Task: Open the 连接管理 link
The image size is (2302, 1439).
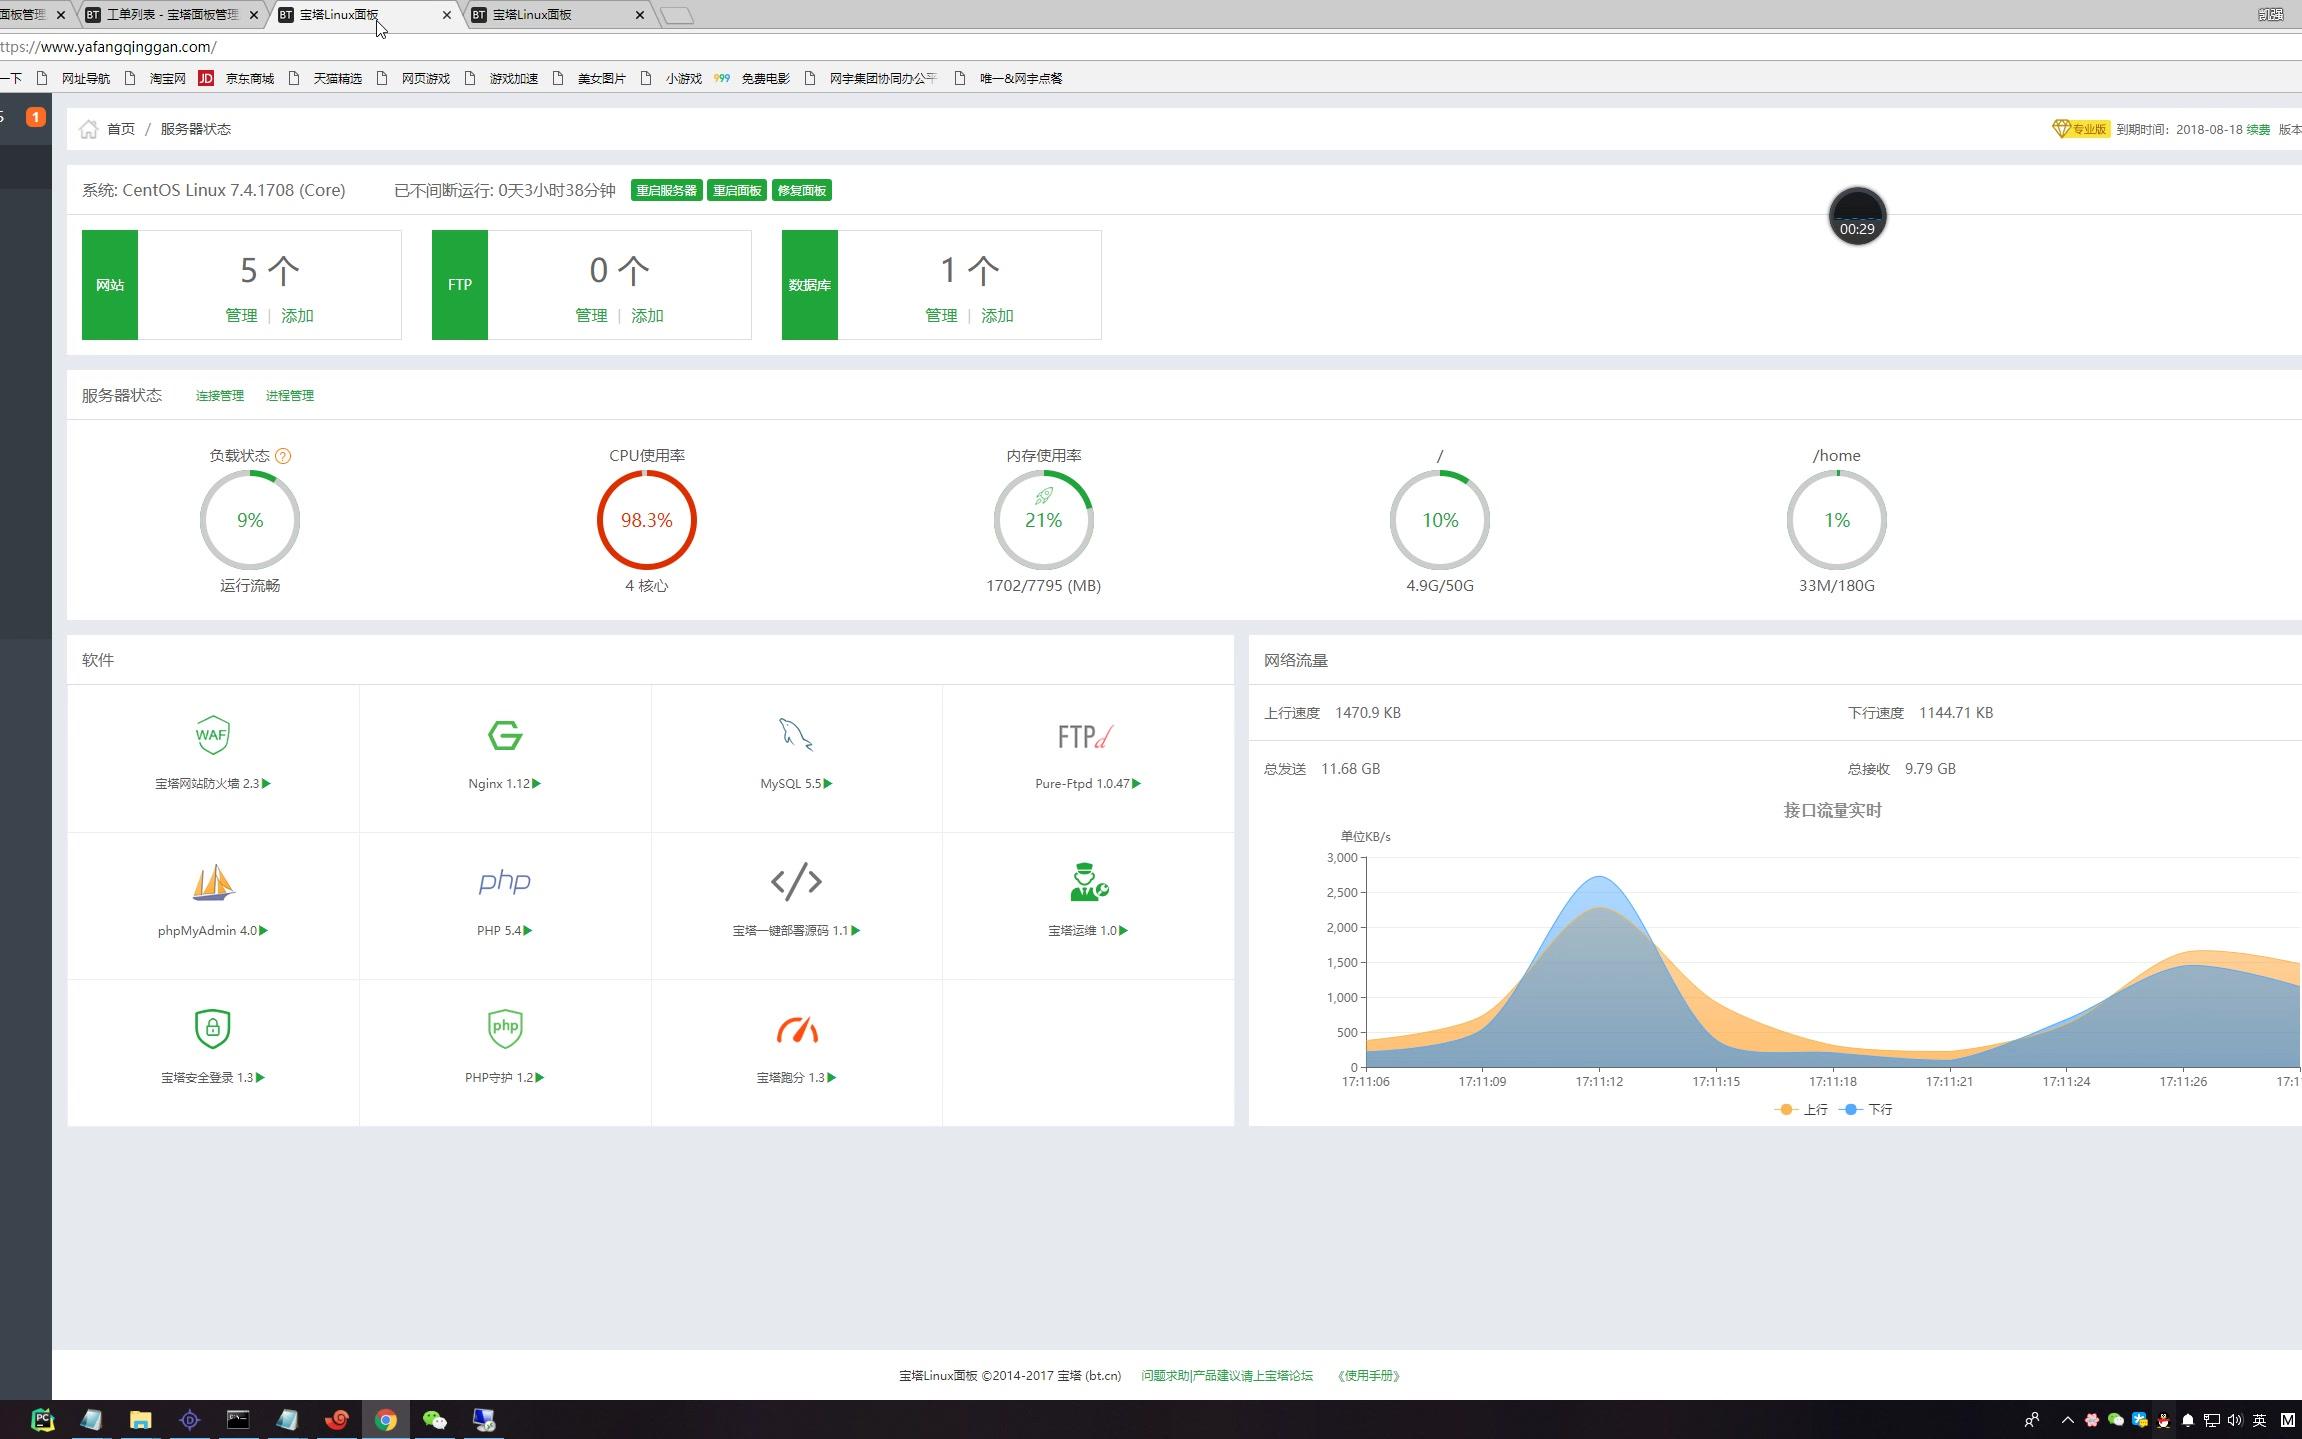Action: tap(220, 396)
